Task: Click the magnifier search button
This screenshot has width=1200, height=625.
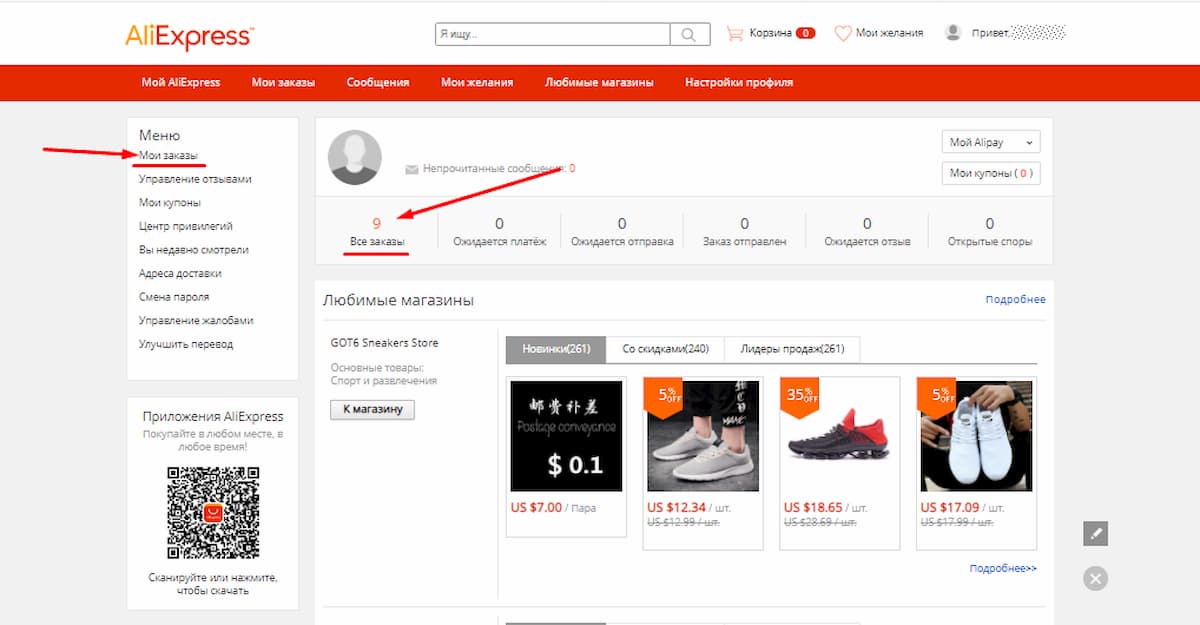Action: pyautogui.click(x=689, y=34)
